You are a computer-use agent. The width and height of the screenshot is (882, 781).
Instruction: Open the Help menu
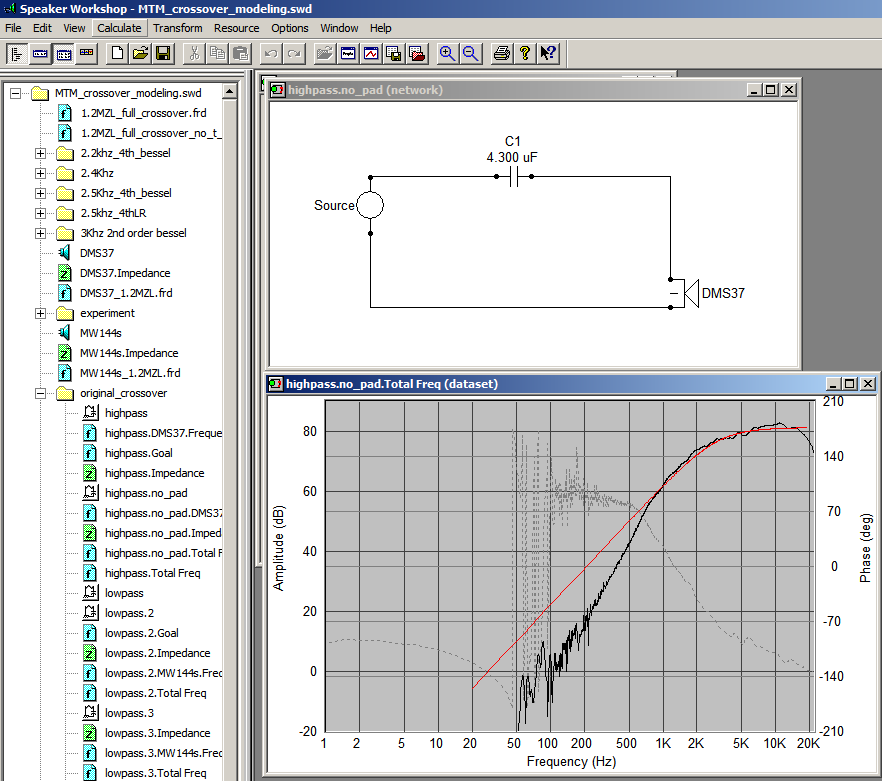click(x=381, y=28)
